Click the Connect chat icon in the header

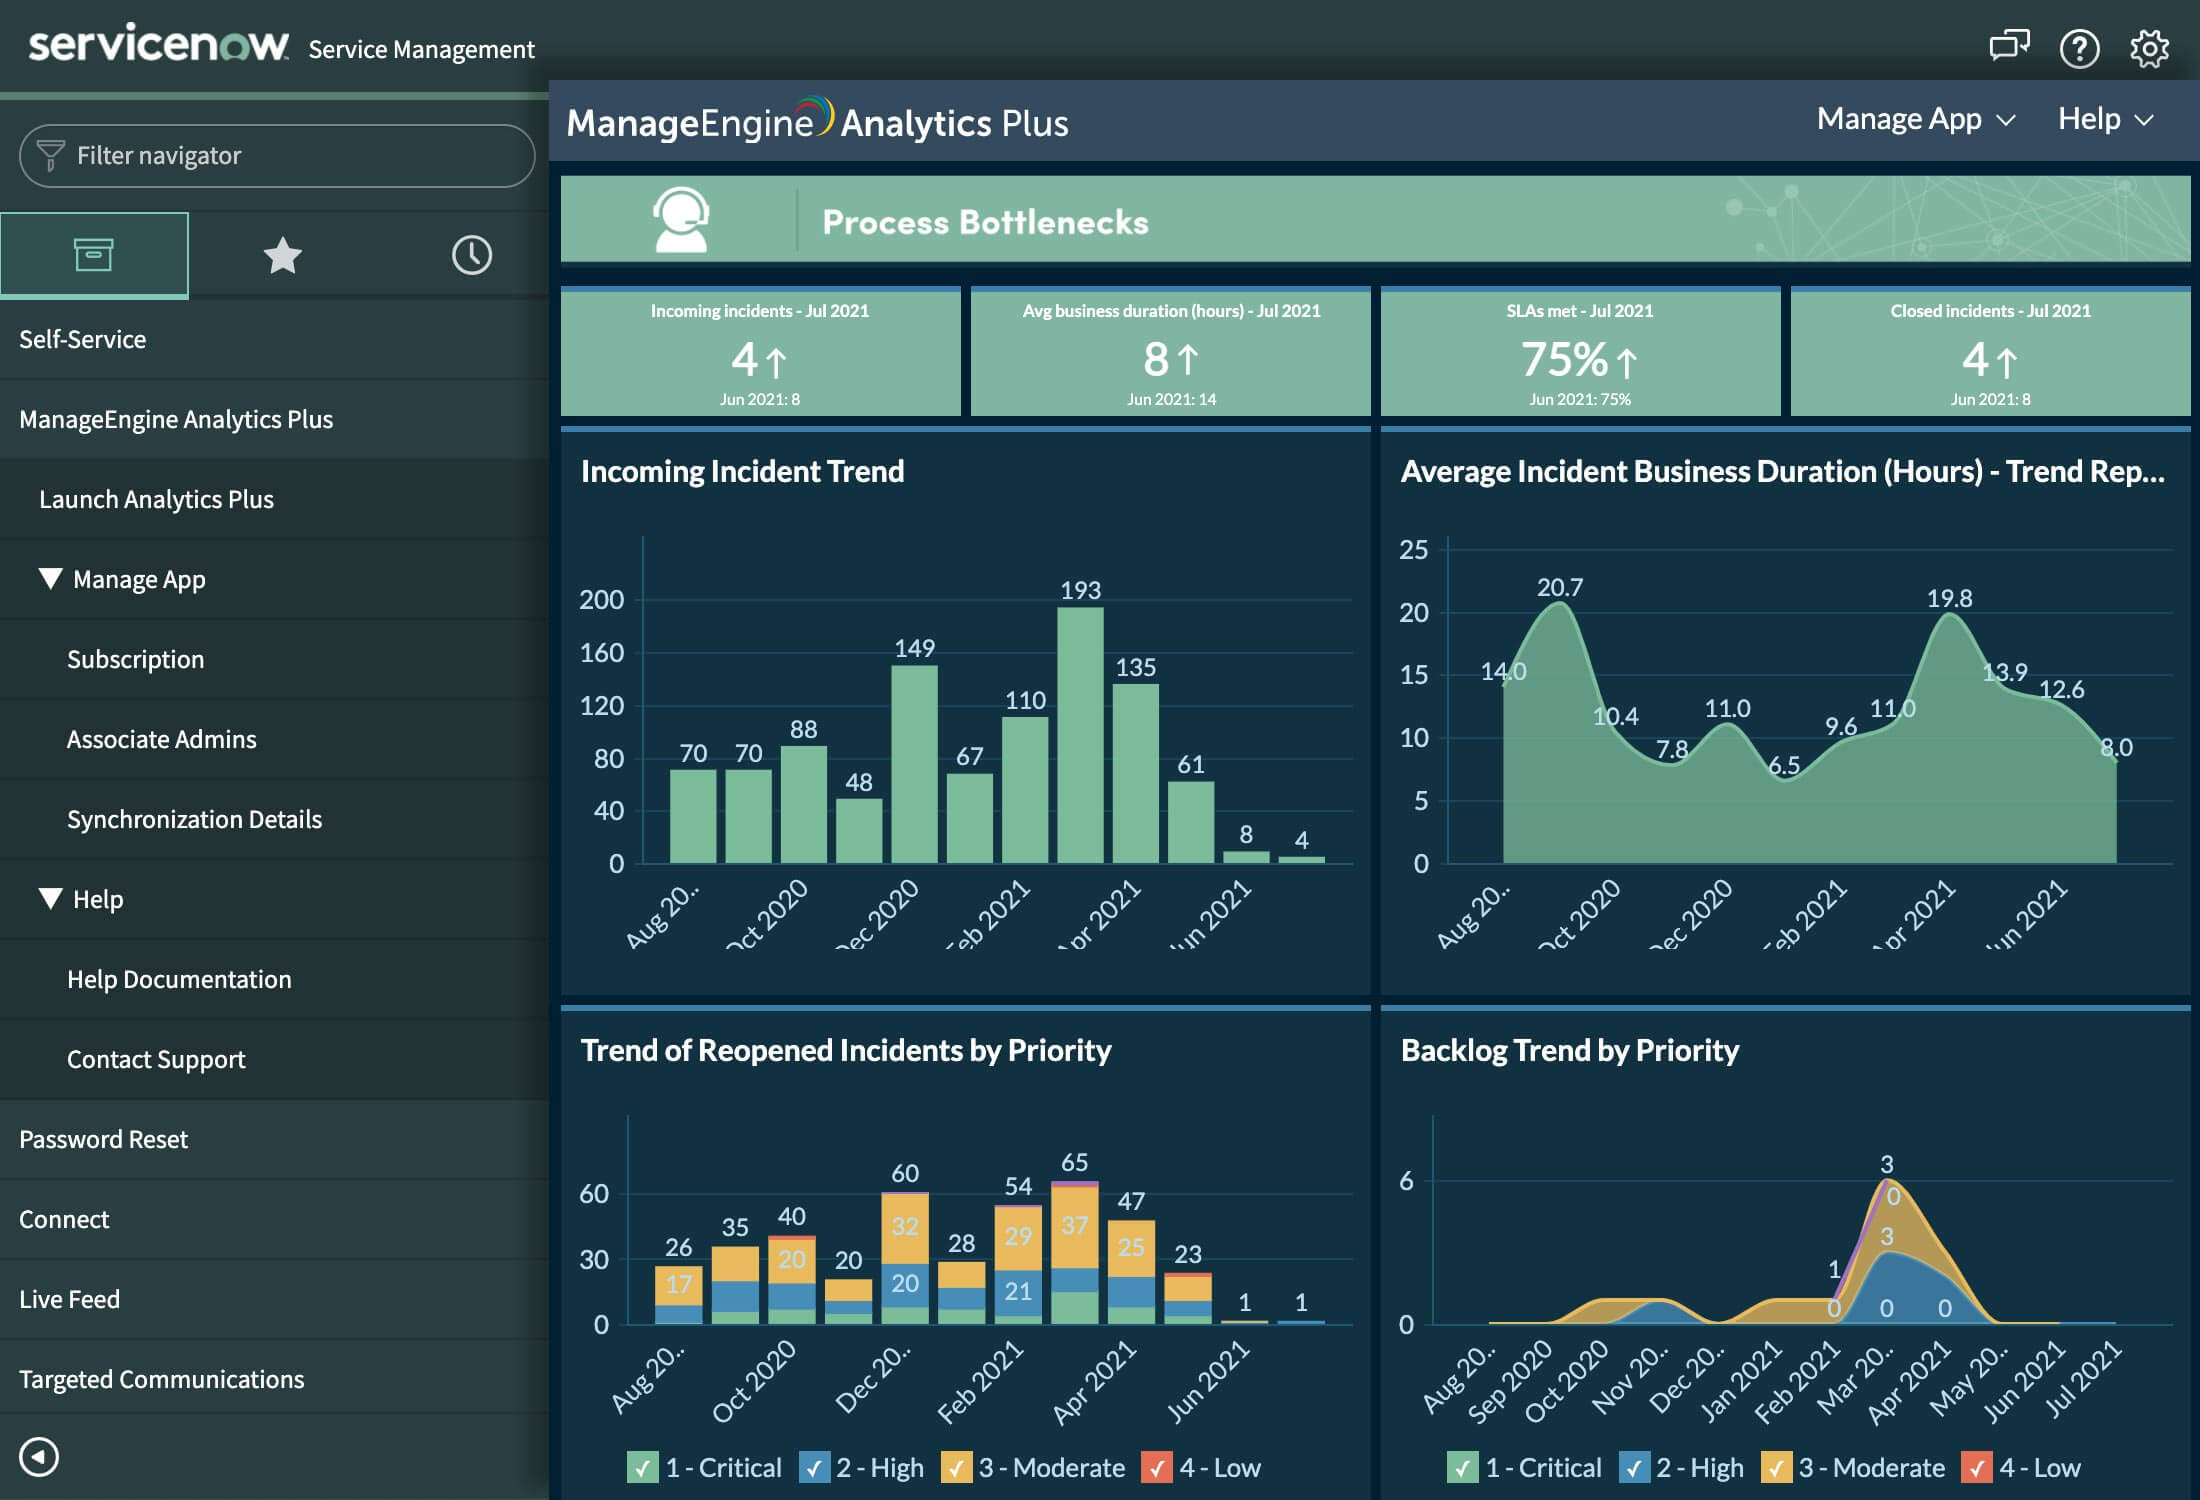(x=2008, y=47)
